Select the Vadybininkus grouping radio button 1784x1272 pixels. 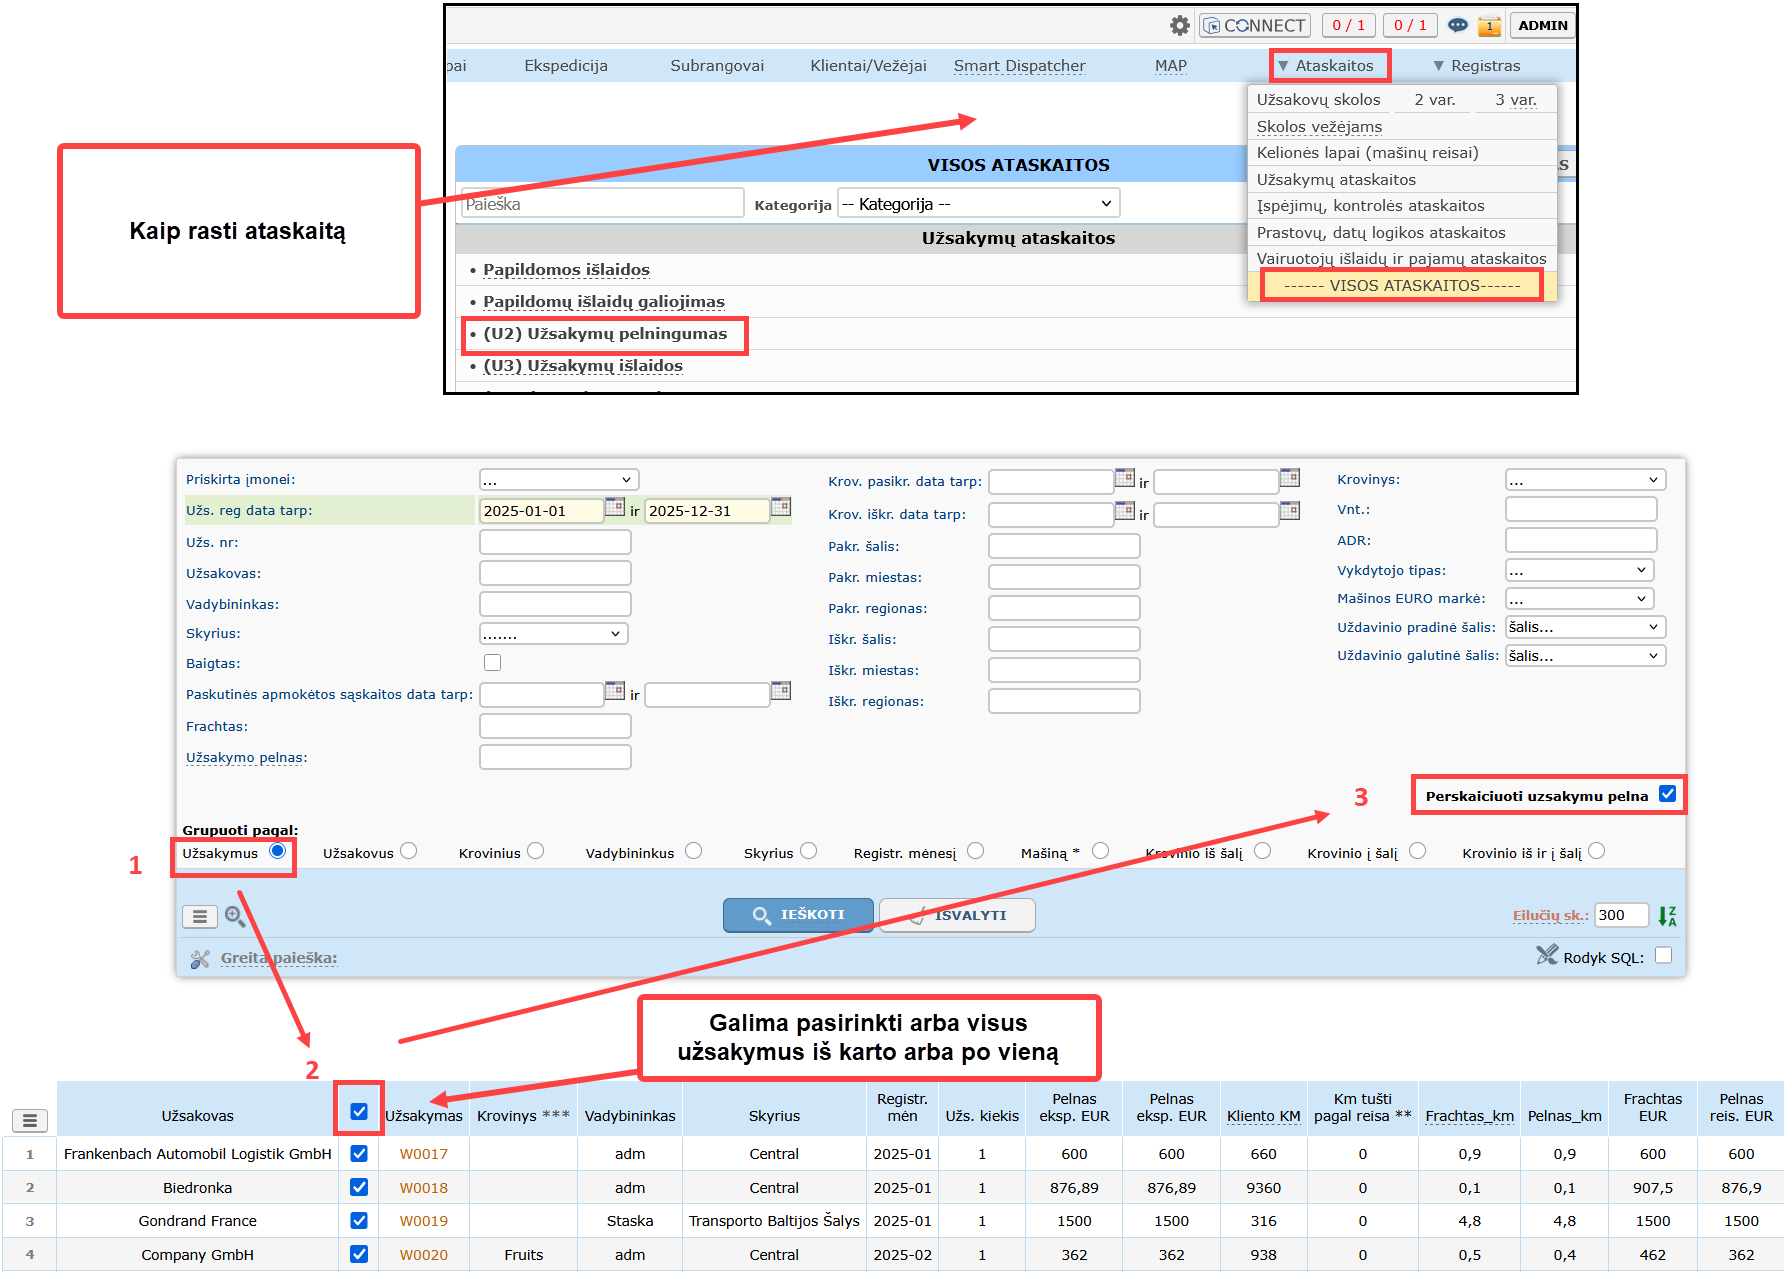(x=693, y=851)
